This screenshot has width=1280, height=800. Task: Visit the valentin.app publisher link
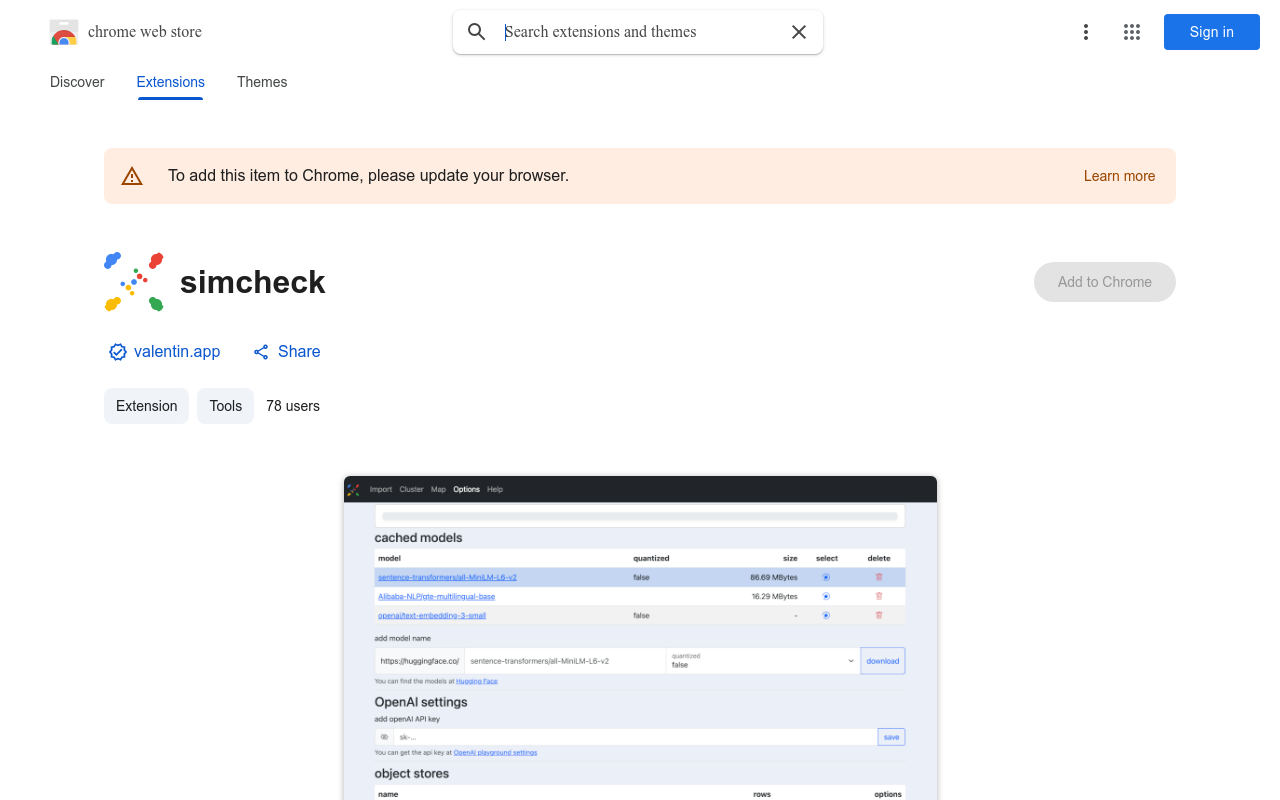click(177, 352)
